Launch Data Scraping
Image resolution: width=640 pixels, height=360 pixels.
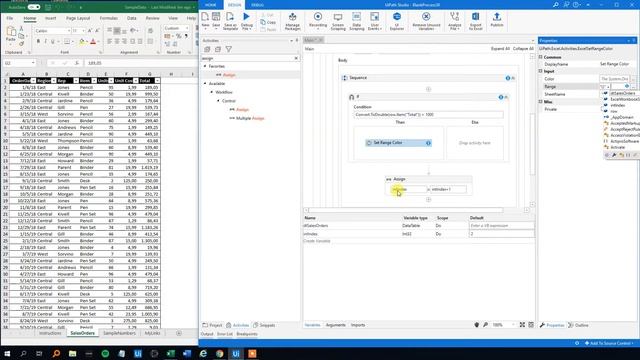356,20
